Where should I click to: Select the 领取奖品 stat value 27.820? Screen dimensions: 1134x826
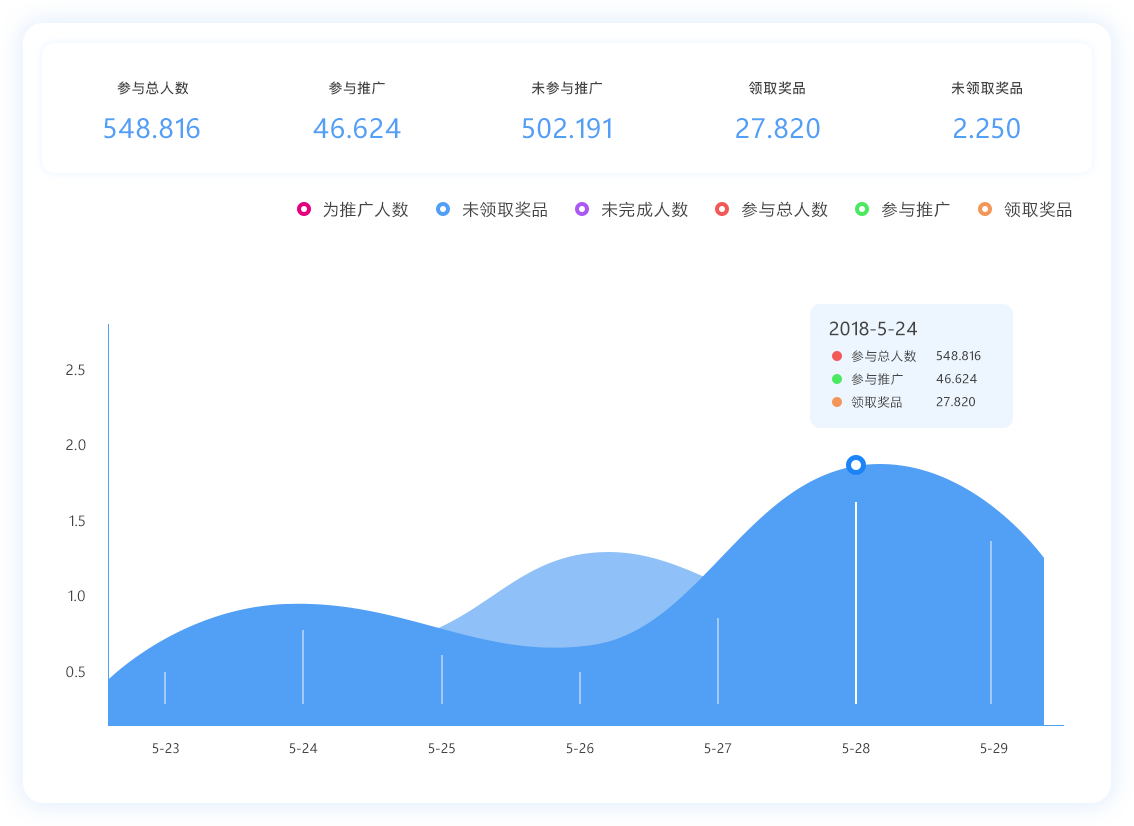coord(777,129)
